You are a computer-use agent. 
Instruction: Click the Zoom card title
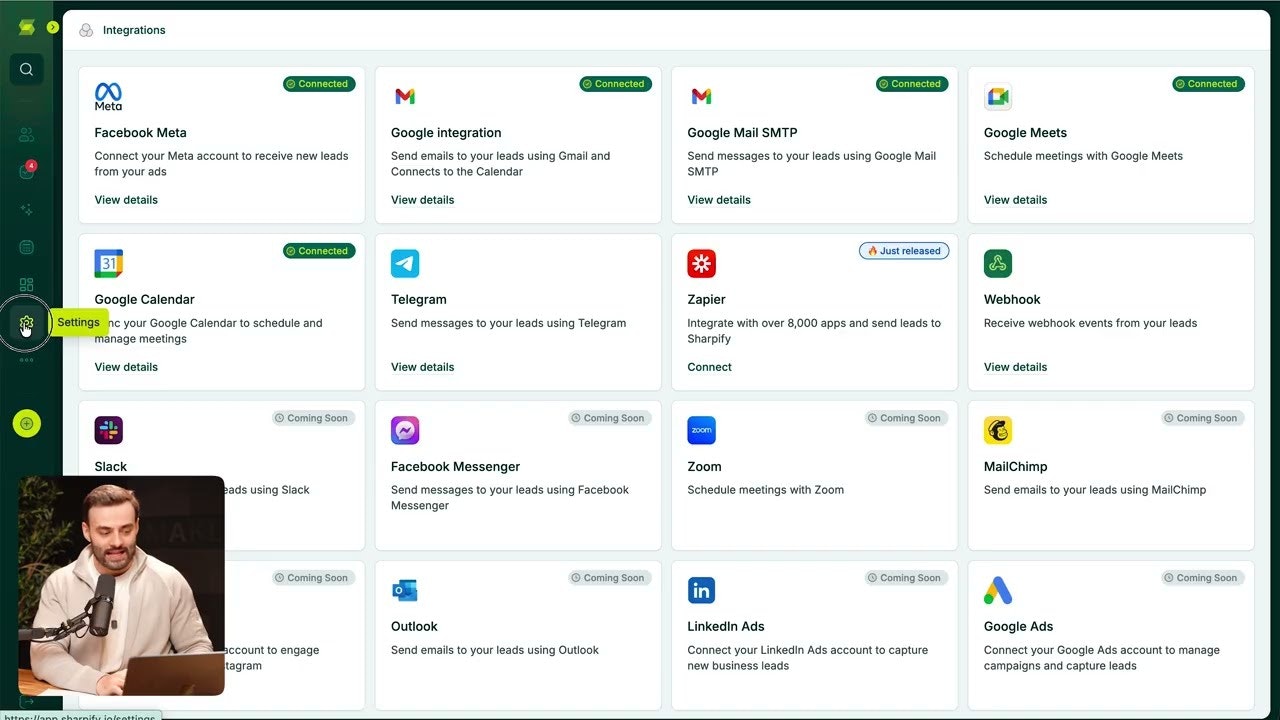click(704, 467)
